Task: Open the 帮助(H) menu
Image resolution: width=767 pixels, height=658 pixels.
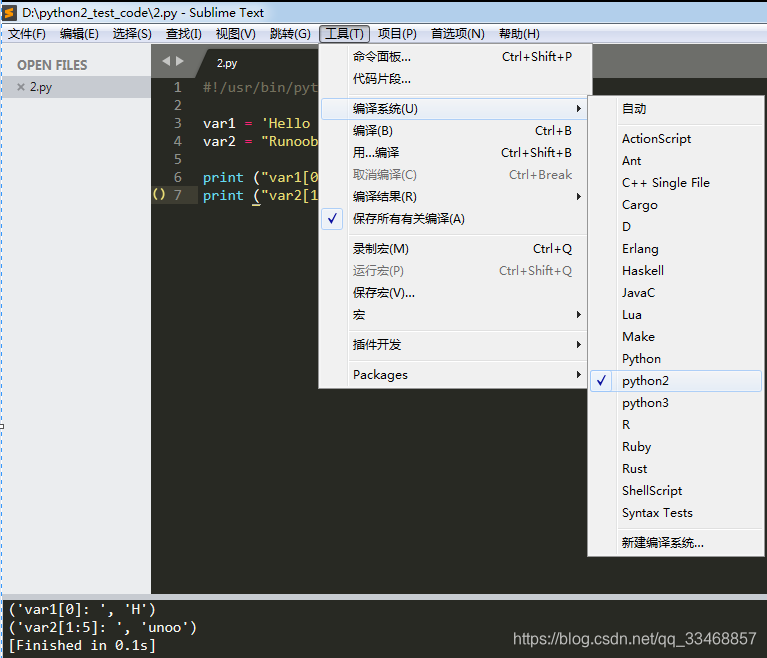Action: 519,34
